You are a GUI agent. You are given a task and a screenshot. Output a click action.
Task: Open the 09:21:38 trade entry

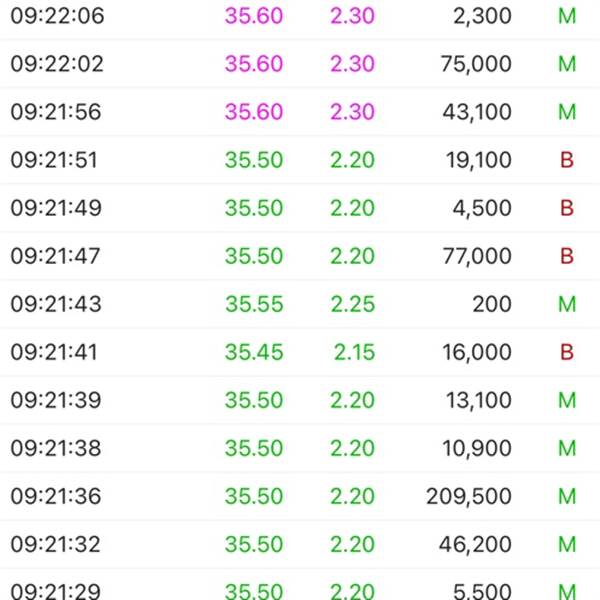[300, 448]
